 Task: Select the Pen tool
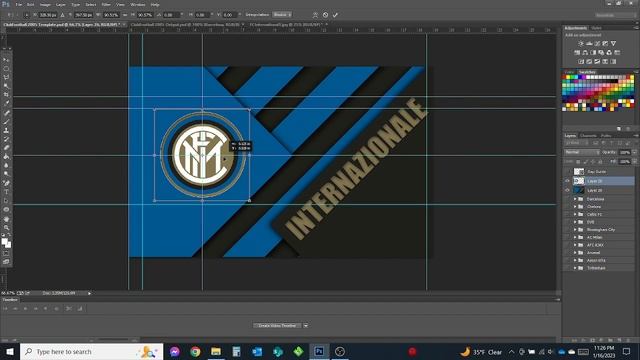pos(6,183)
